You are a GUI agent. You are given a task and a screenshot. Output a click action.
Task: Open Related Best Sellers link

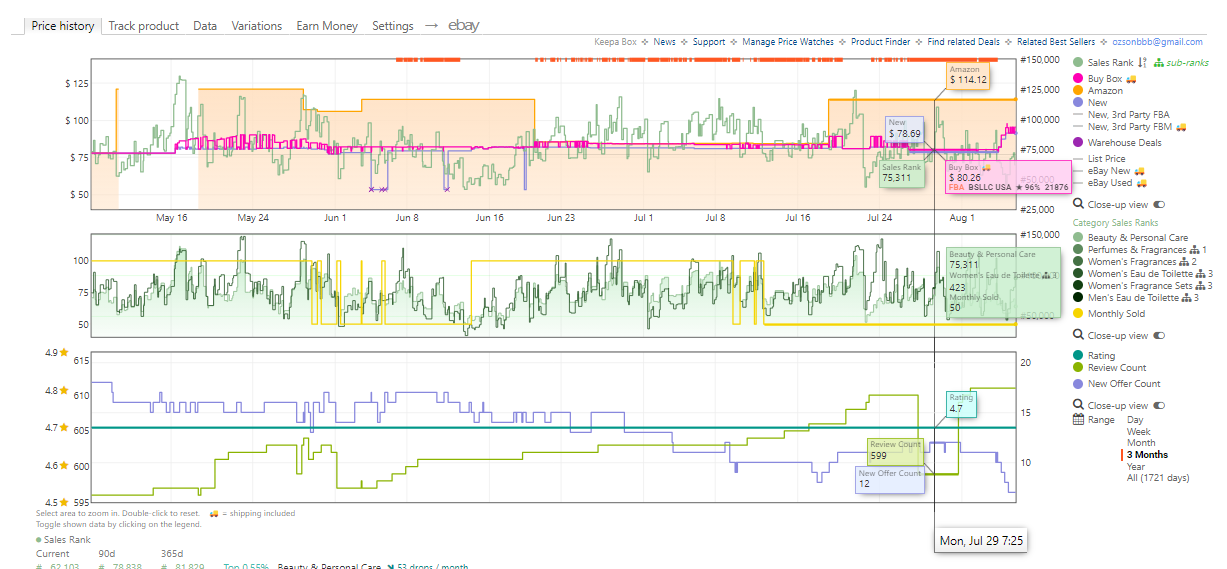[1056, 42]
